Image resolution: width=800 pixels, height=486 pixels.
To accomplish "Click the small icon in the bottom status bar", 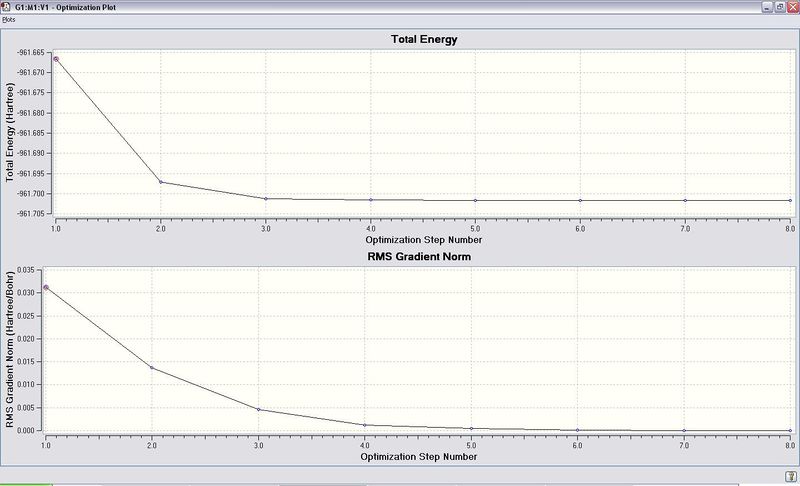I will click(790, 476).
